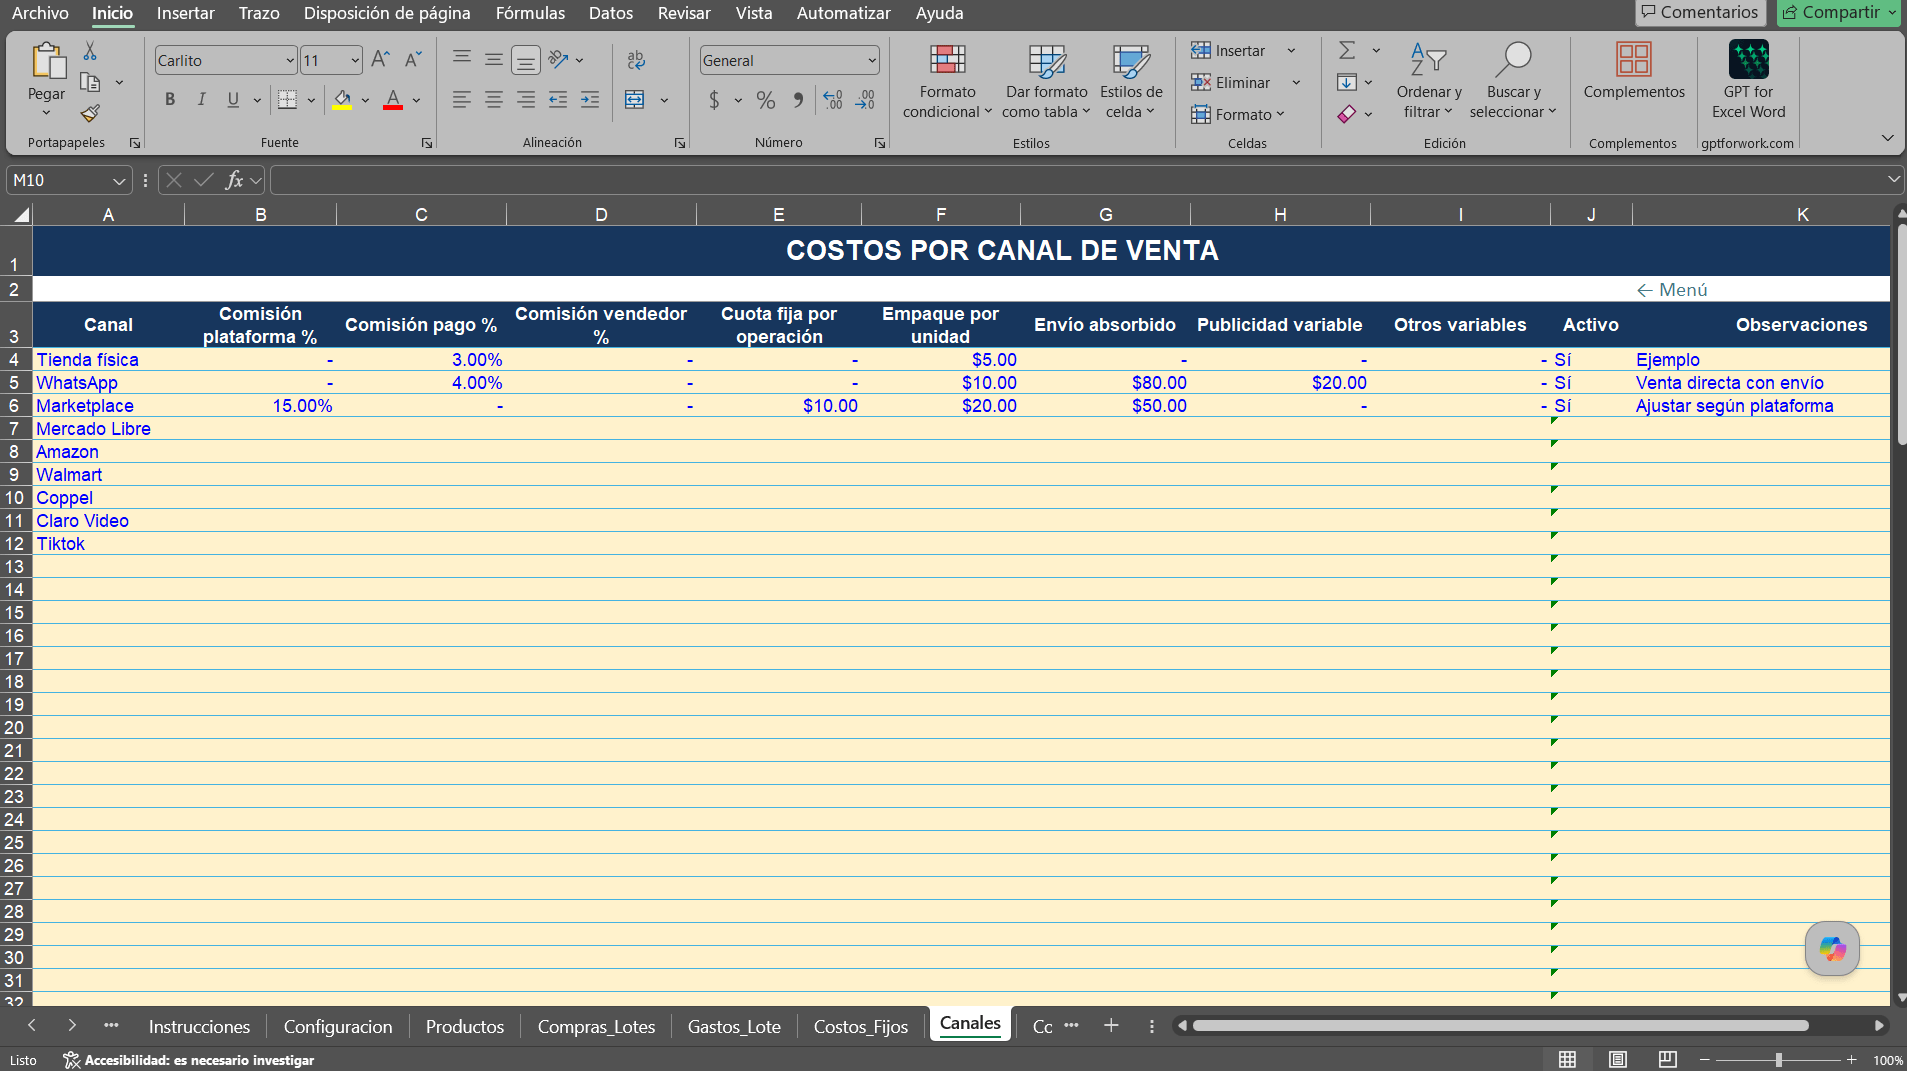Toggle align right
The width and height of the screenshot is (1907, 1071).
[525, 100]
